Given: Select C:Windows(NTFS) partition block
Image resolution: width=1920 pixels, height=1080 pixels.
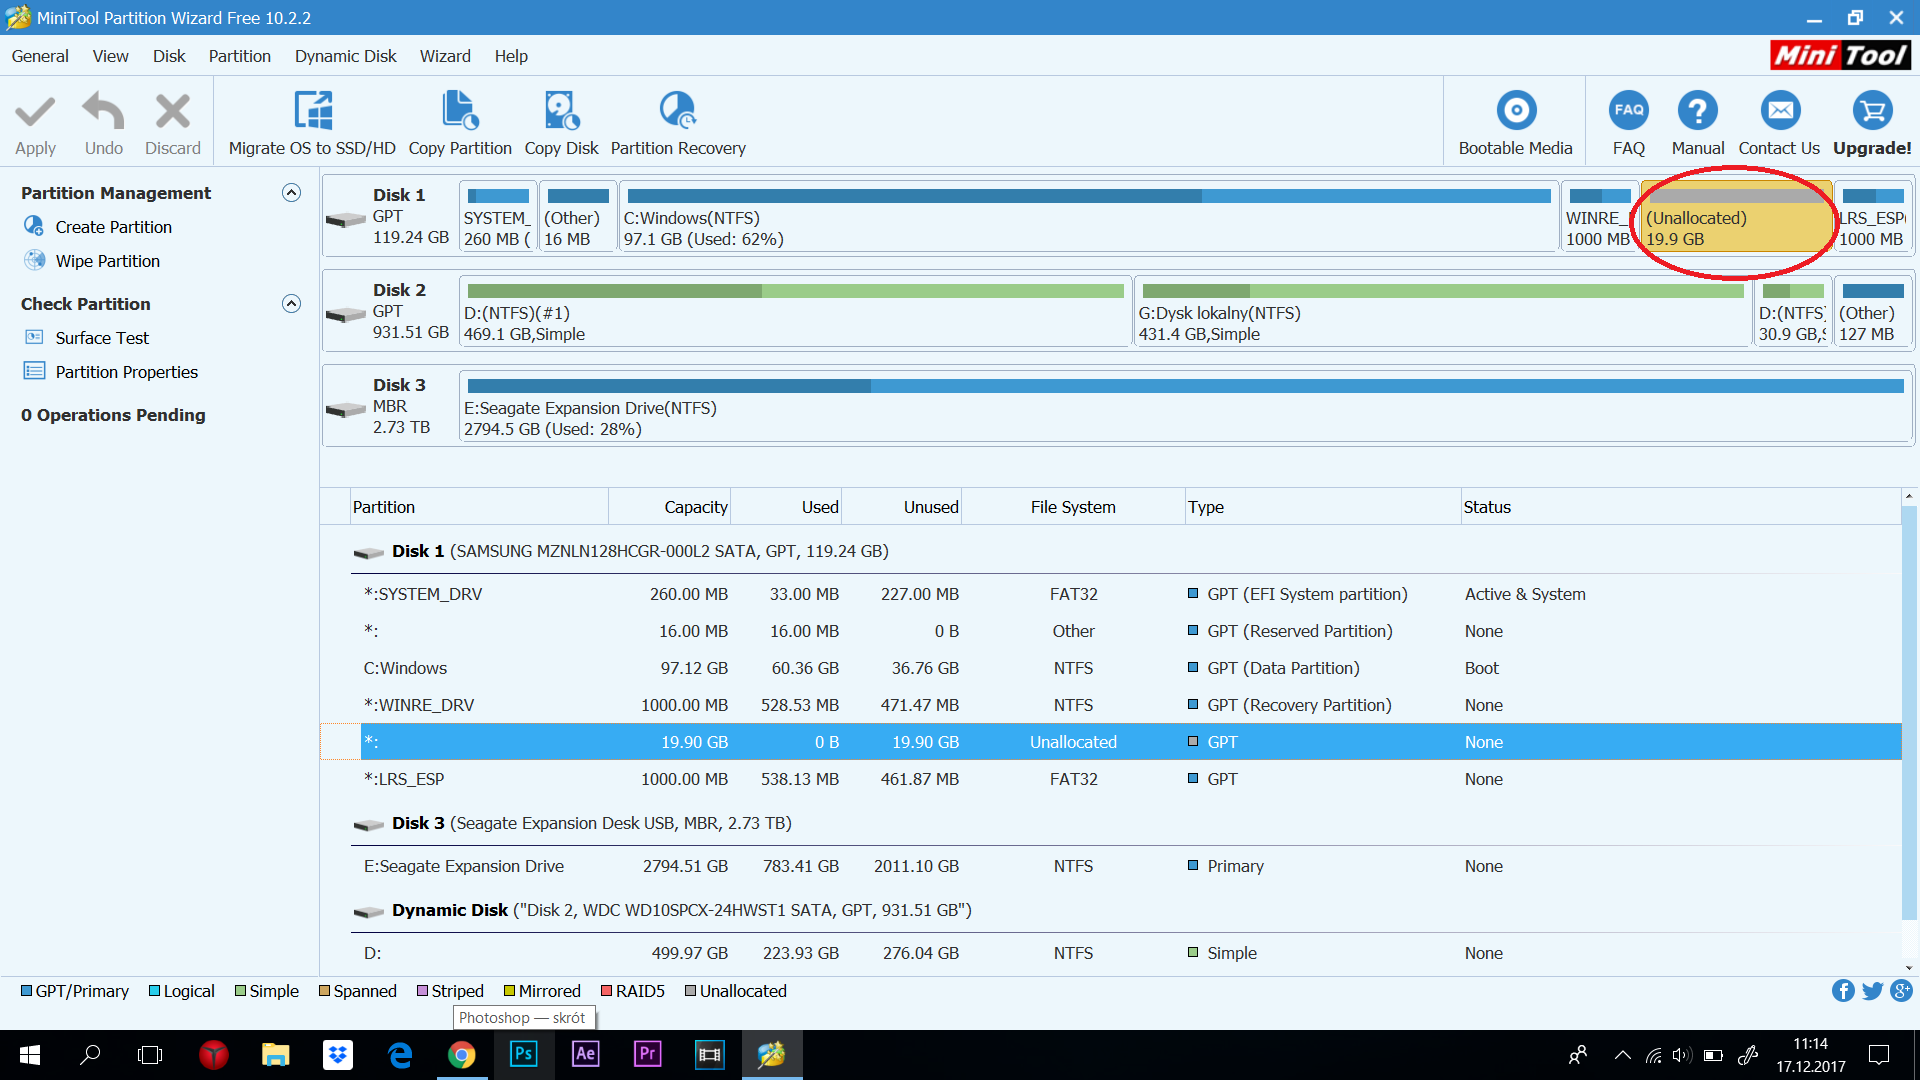Looking at the screenshot, I should point(1088,216).
